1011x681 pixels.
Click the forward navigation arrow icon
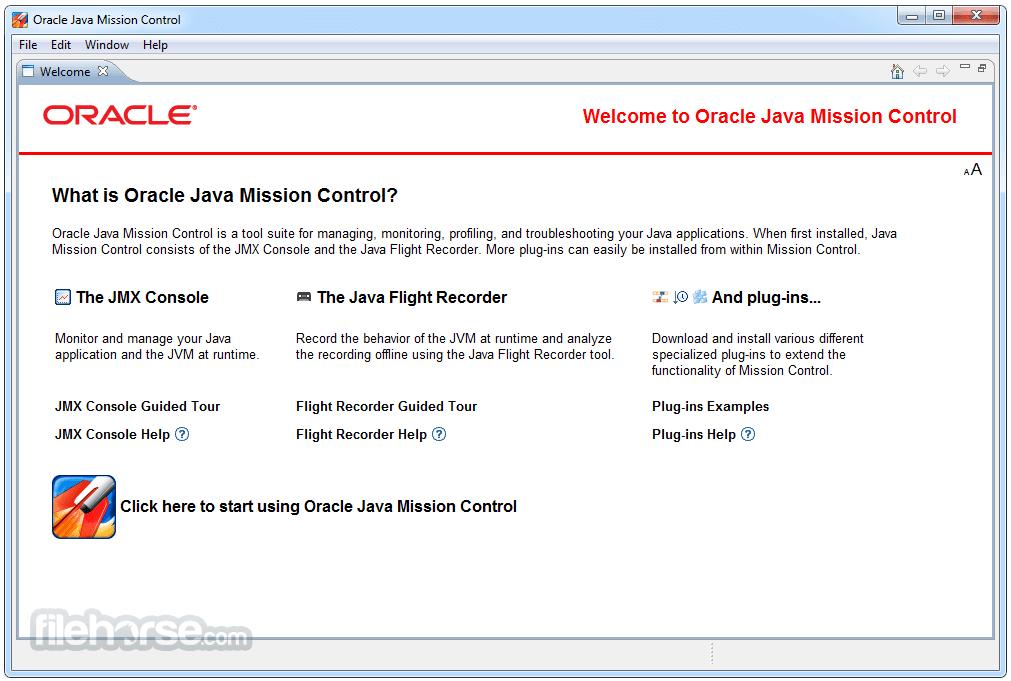coord(943,71)
